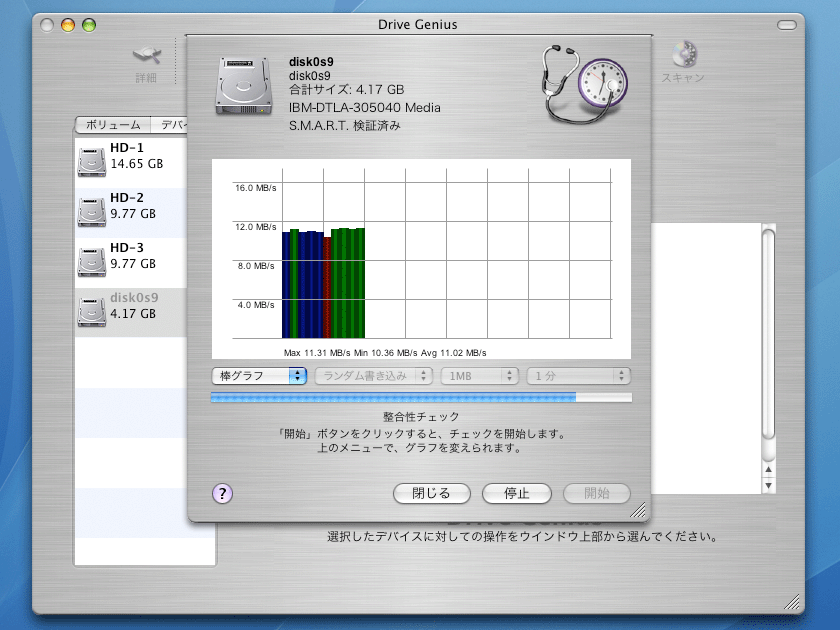Click the red bar in the benchmark graph
The height and width of the screenshot is (630, 840).
click(327, 287)
